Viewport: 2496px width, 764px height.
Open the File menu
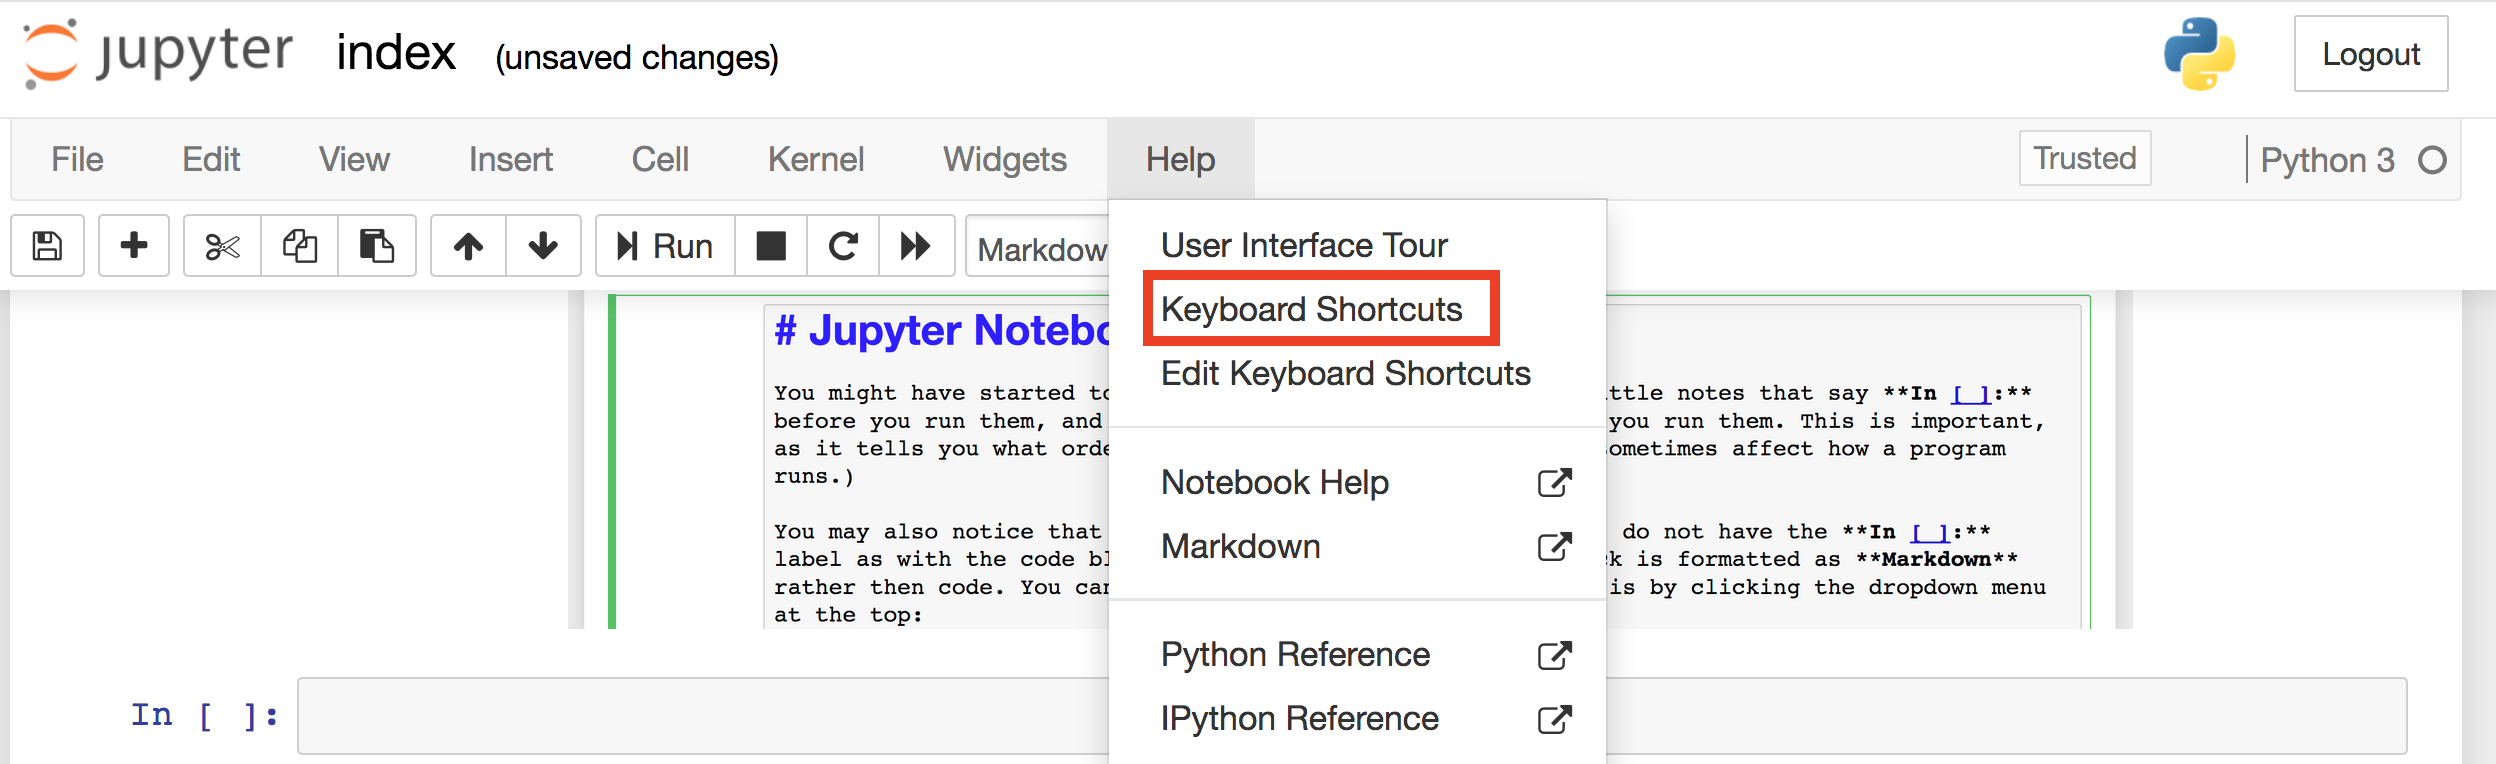[x=77, y=159]
